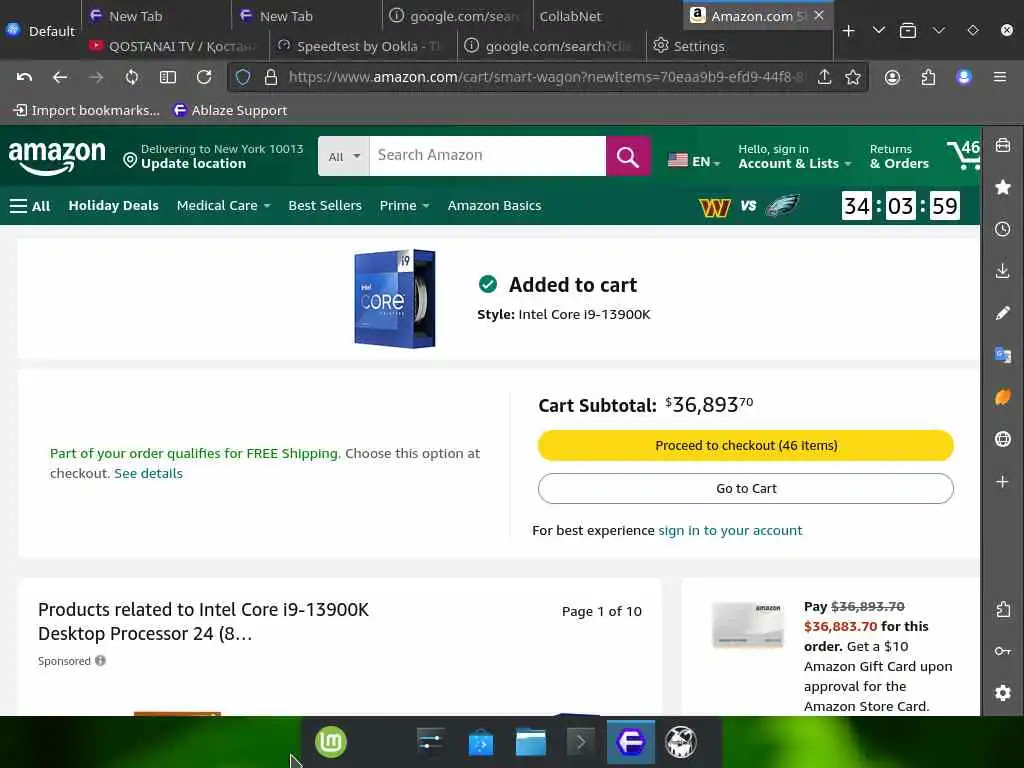Open the sidebar downloads icon
Viewport: 1024px width, 768px height.
[1002, 271]
